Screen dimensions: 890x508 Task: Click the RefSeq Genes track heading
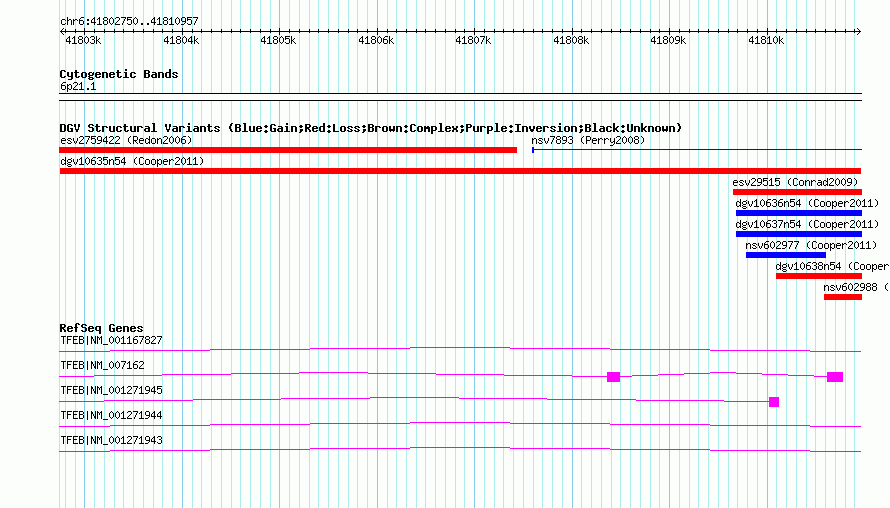[x=101, y=328]
